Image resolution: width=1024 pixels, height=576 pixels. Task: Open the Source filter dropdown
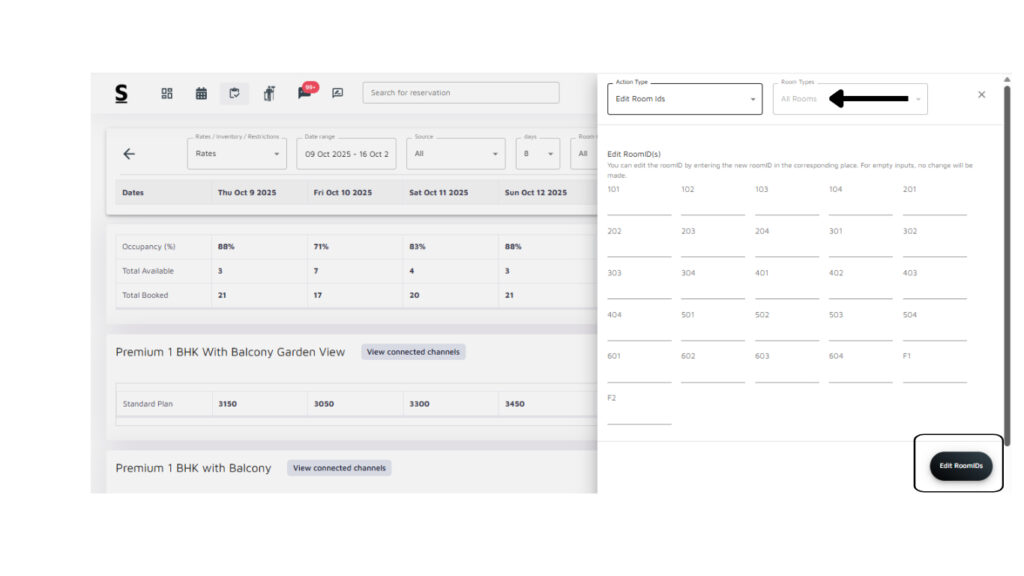click(x=455, y=154)
